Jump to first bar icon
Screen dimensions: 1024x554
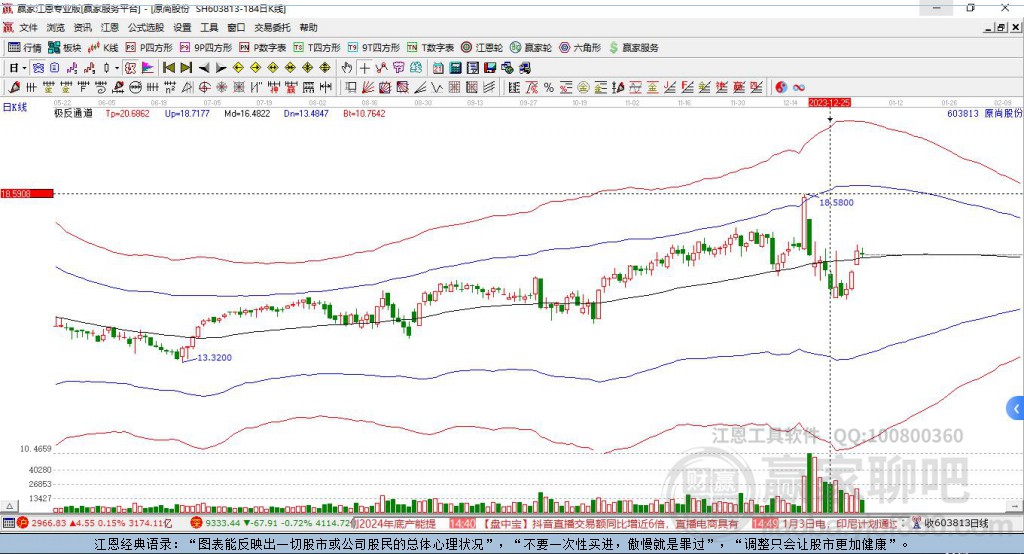pyautogui.click(x=168, y=68)
